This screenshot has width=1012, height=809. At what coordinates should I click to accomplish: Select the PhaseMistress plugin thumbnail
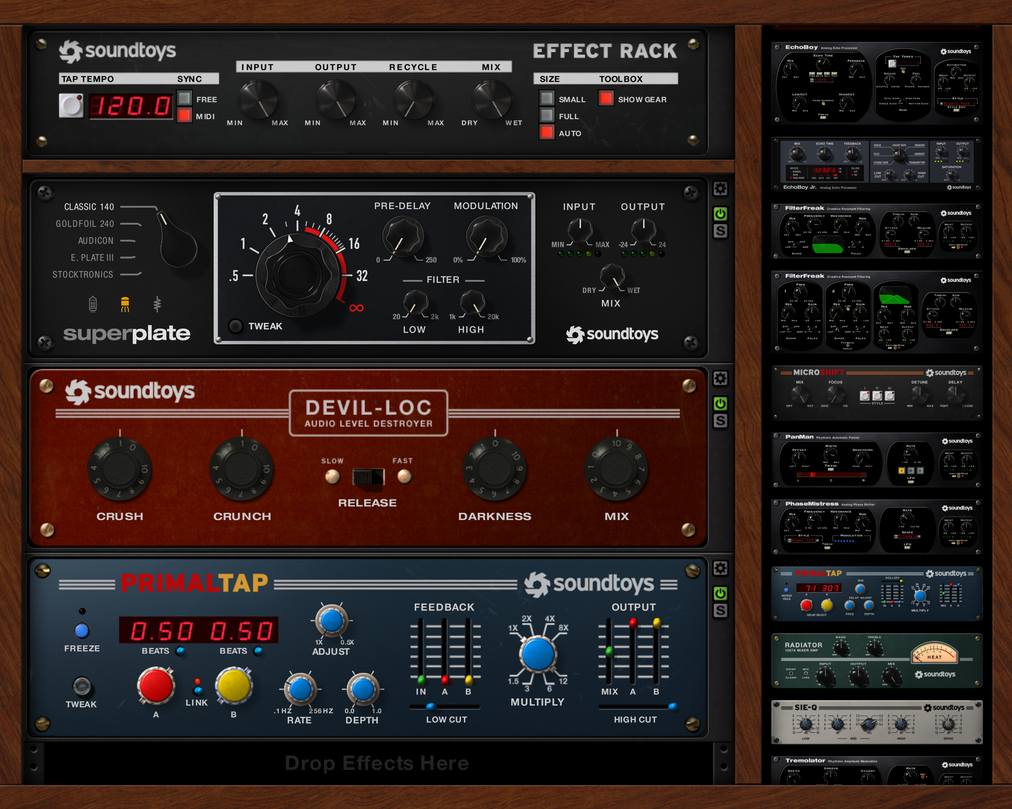[x=876, y=527]
